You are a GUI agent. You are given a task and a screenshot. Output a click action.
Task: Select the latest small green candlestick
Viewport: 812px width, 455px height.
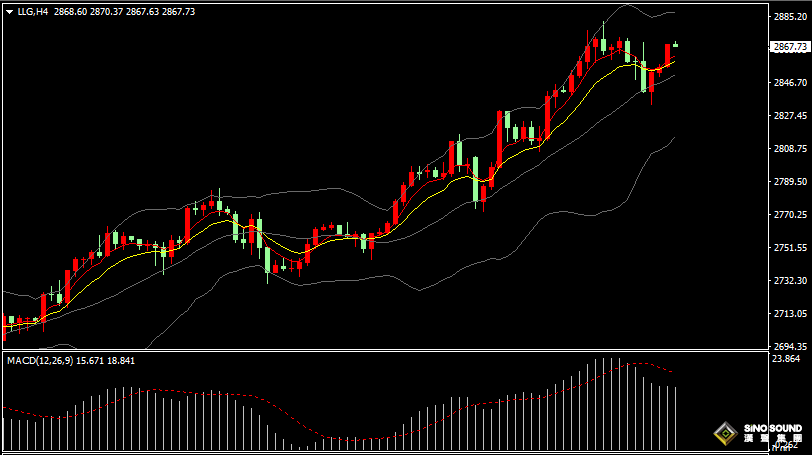[x=676, y=44]
